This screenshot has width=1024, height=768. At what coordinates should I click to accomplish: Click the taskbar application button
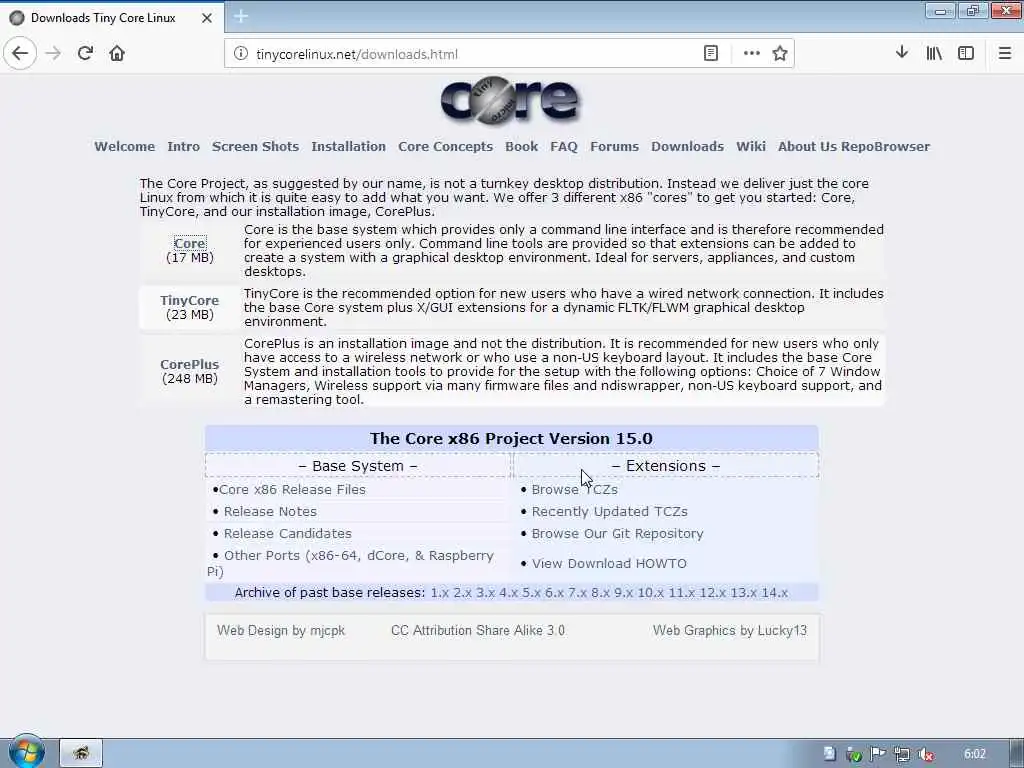click(81, 753)
